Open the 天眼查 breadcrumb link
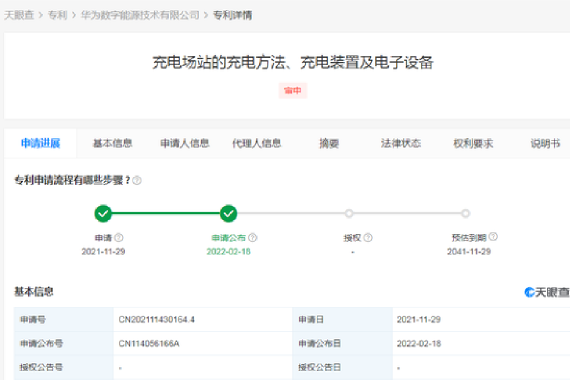Image resolution: width=570 pixels, height=380 pixels. point(19,15)
